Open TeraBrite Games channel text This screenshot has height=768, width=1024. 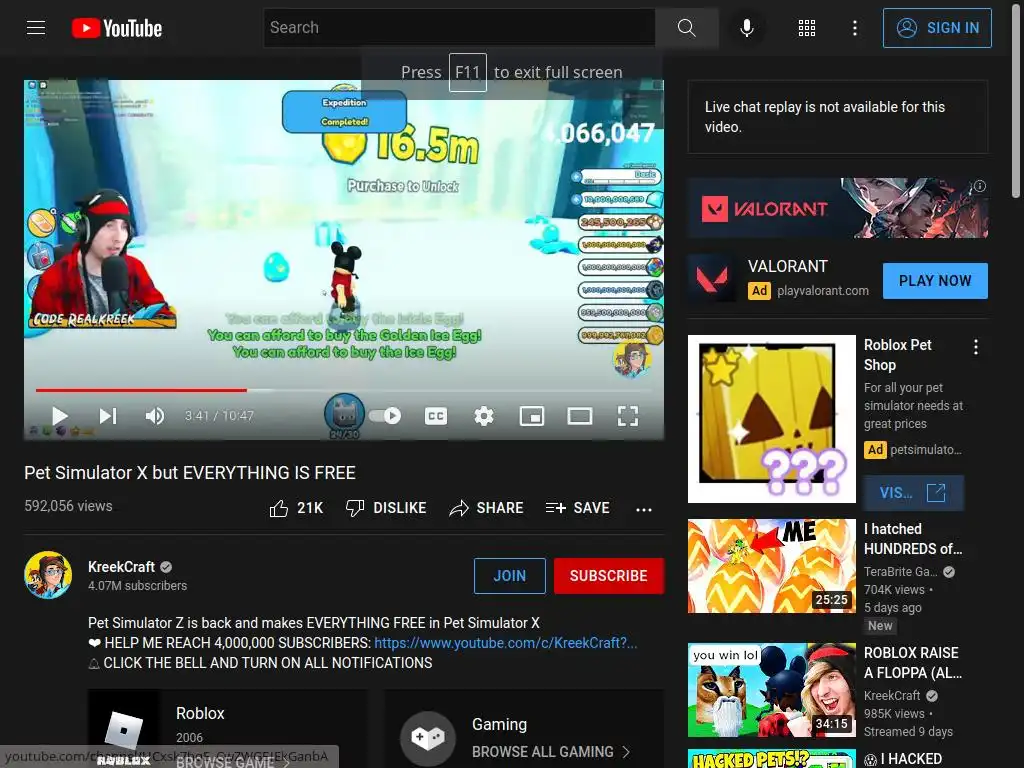pos(901,571)
